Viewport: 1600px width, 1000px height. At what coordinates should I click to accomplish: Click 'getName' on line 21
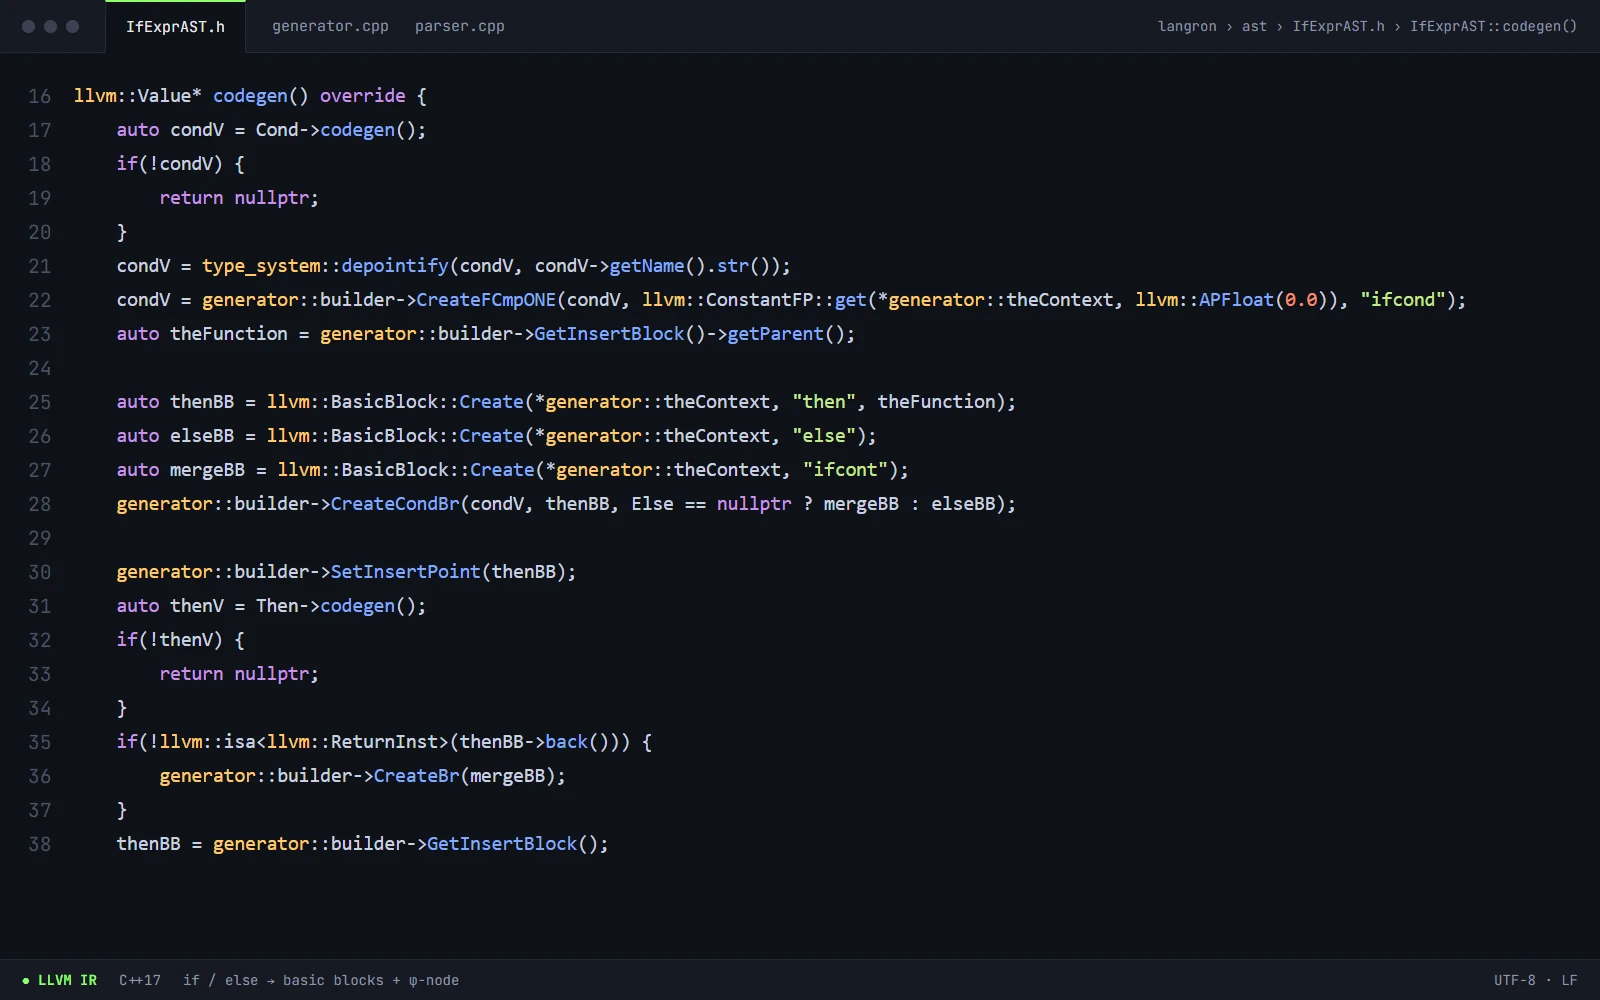pos(647,266)
